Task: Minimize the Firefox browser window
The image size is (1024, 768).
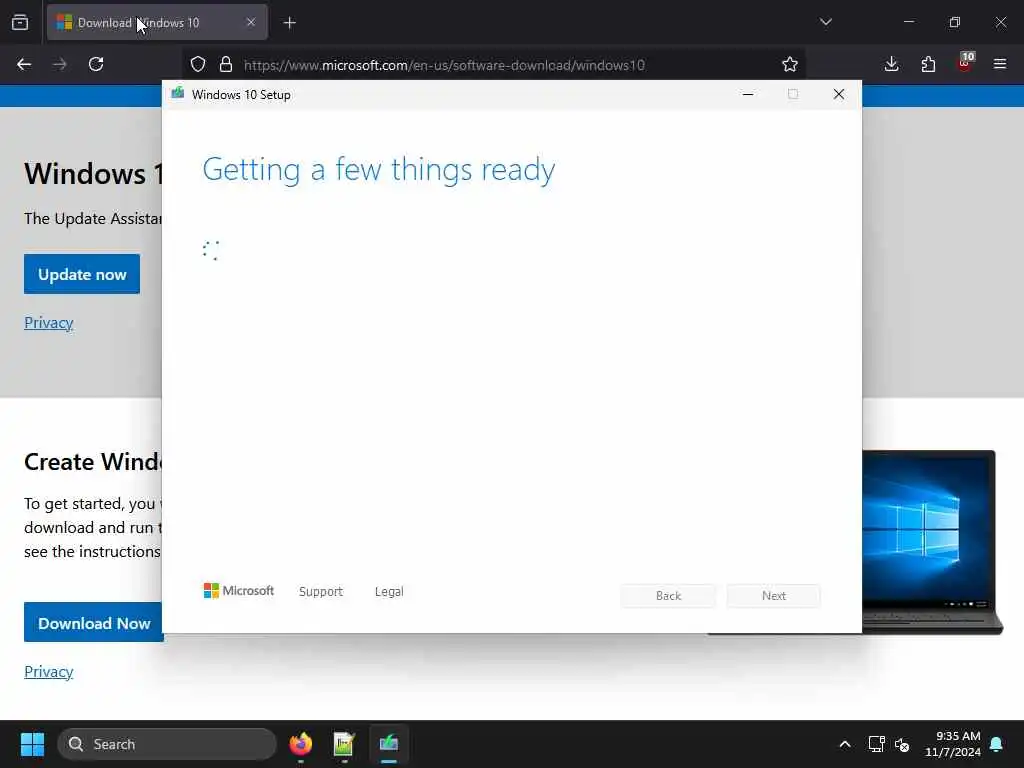Action: click(908, 22)
